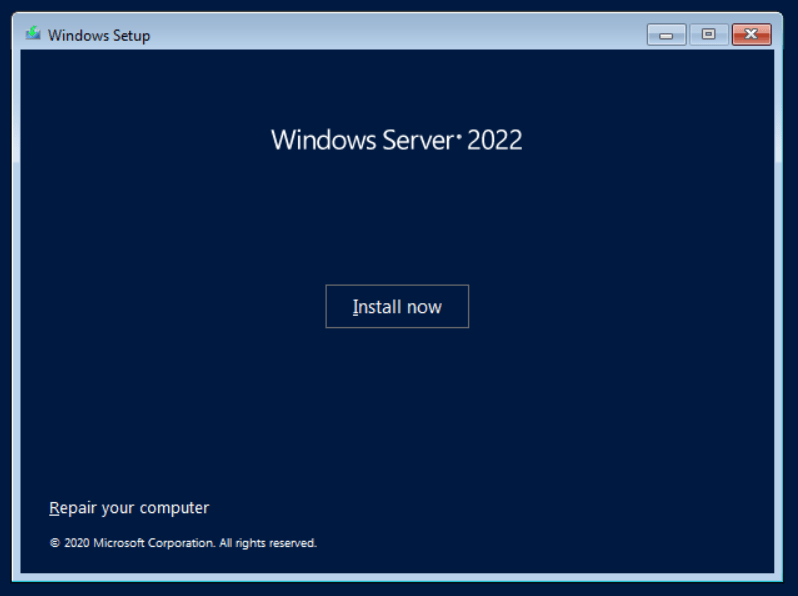This screenshot has height=596, width=798.
Task: Click the 2022 year in the heading
Action: (x=495, y=140)
